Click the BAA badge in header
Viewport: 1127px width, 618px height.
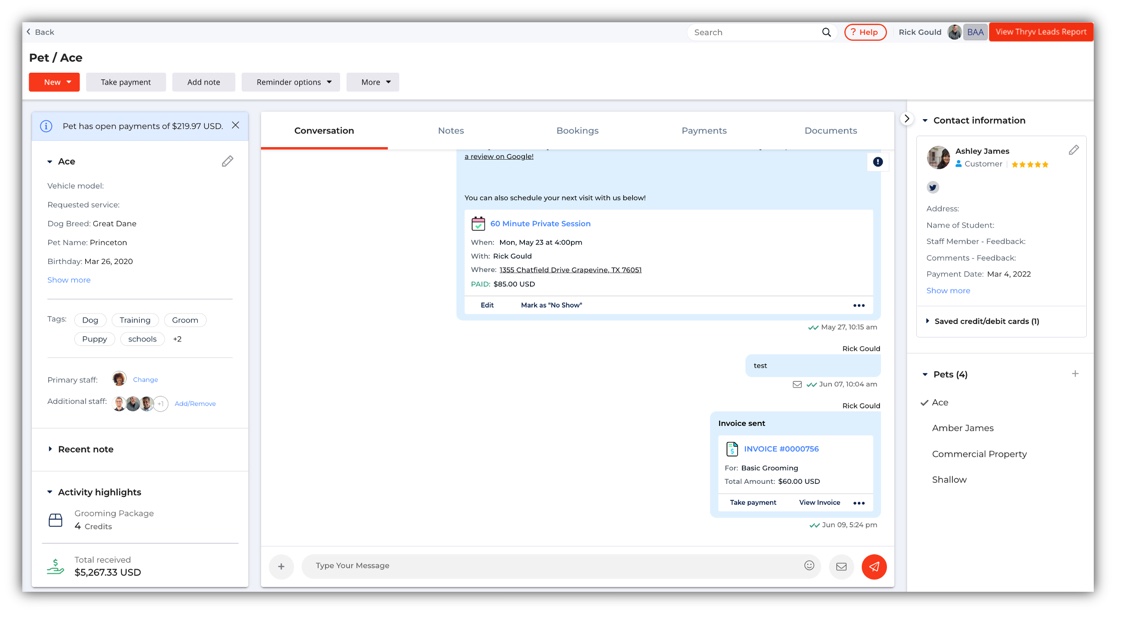[x=975, y=32]
